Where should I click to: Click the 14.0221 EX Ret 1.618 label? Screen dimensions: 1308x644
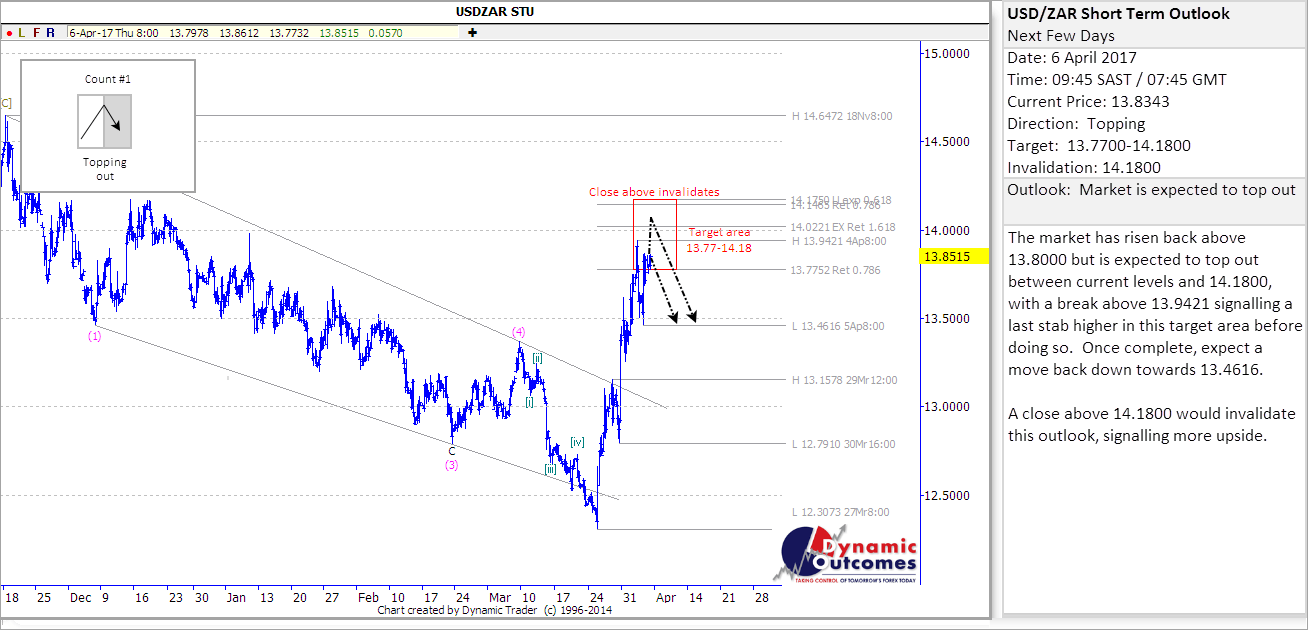click(x=842, y=227)
